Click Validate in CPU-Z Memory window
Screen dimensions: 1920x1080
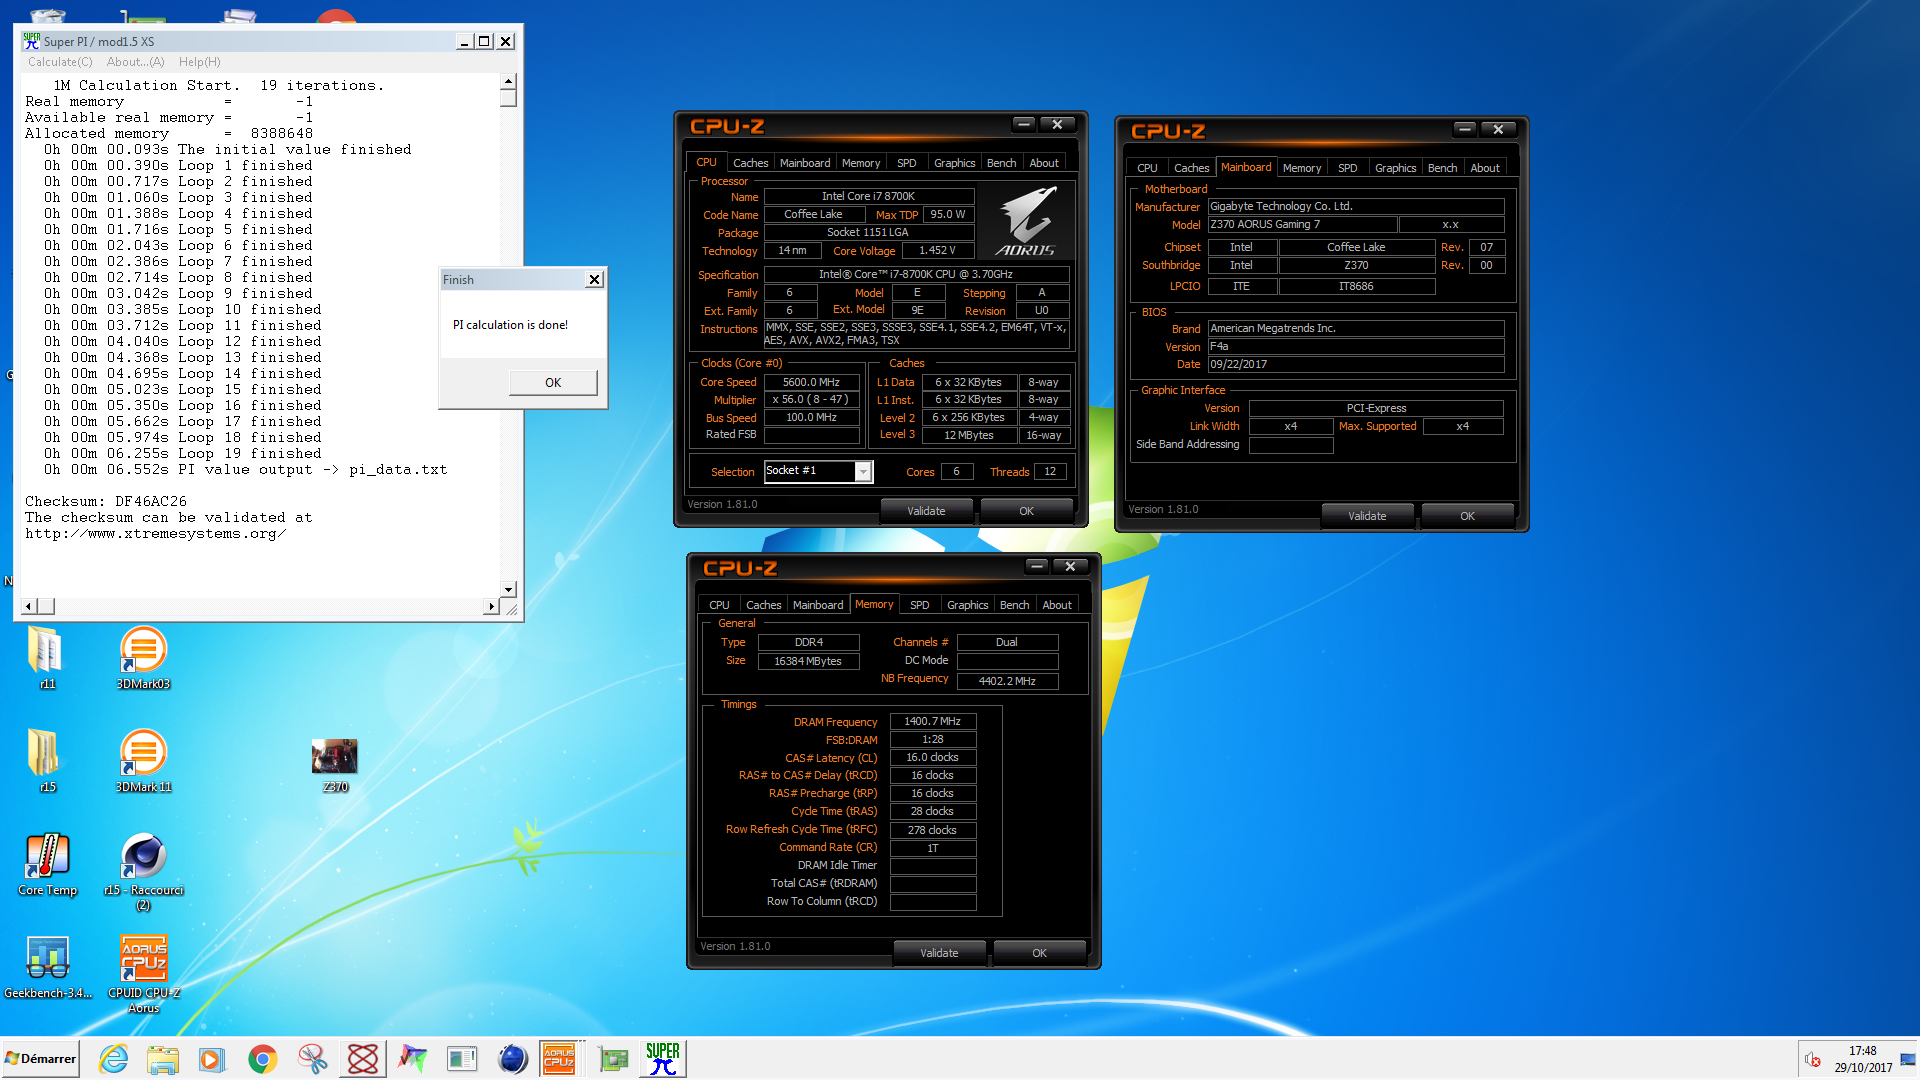click(x=939, y=953)
